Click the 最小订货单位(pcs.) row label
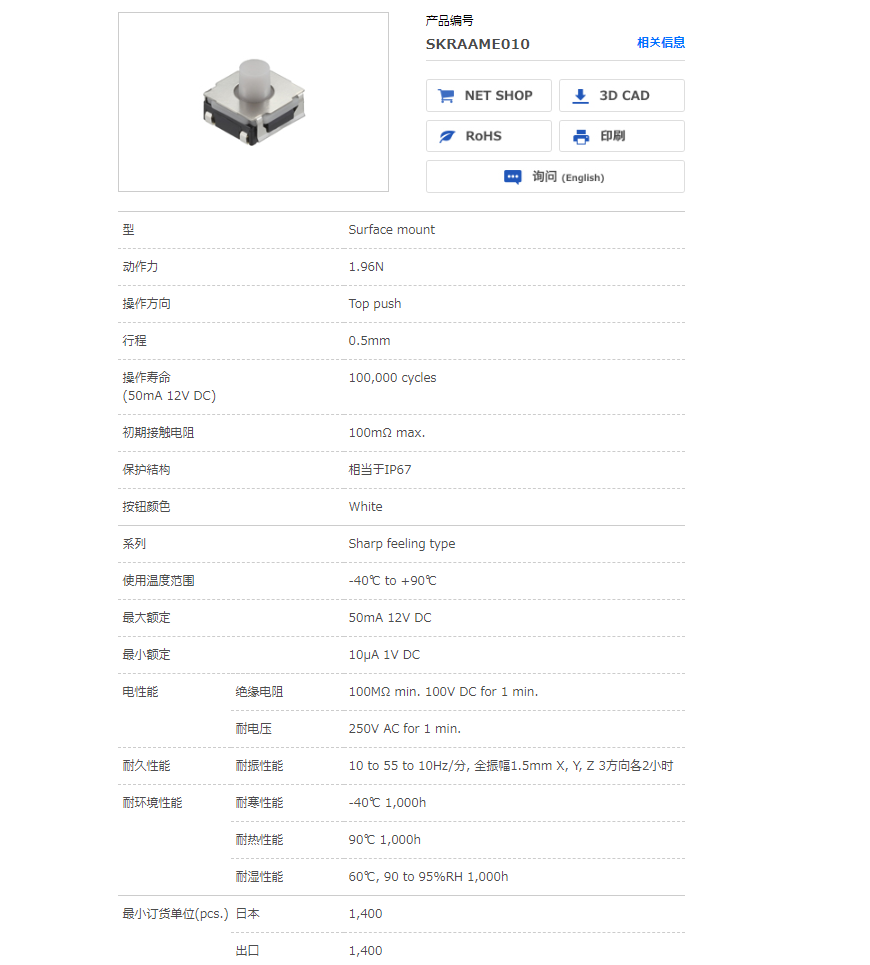This screenshot has height=965, width=870. pyautogui.click(x=175, y=914)
